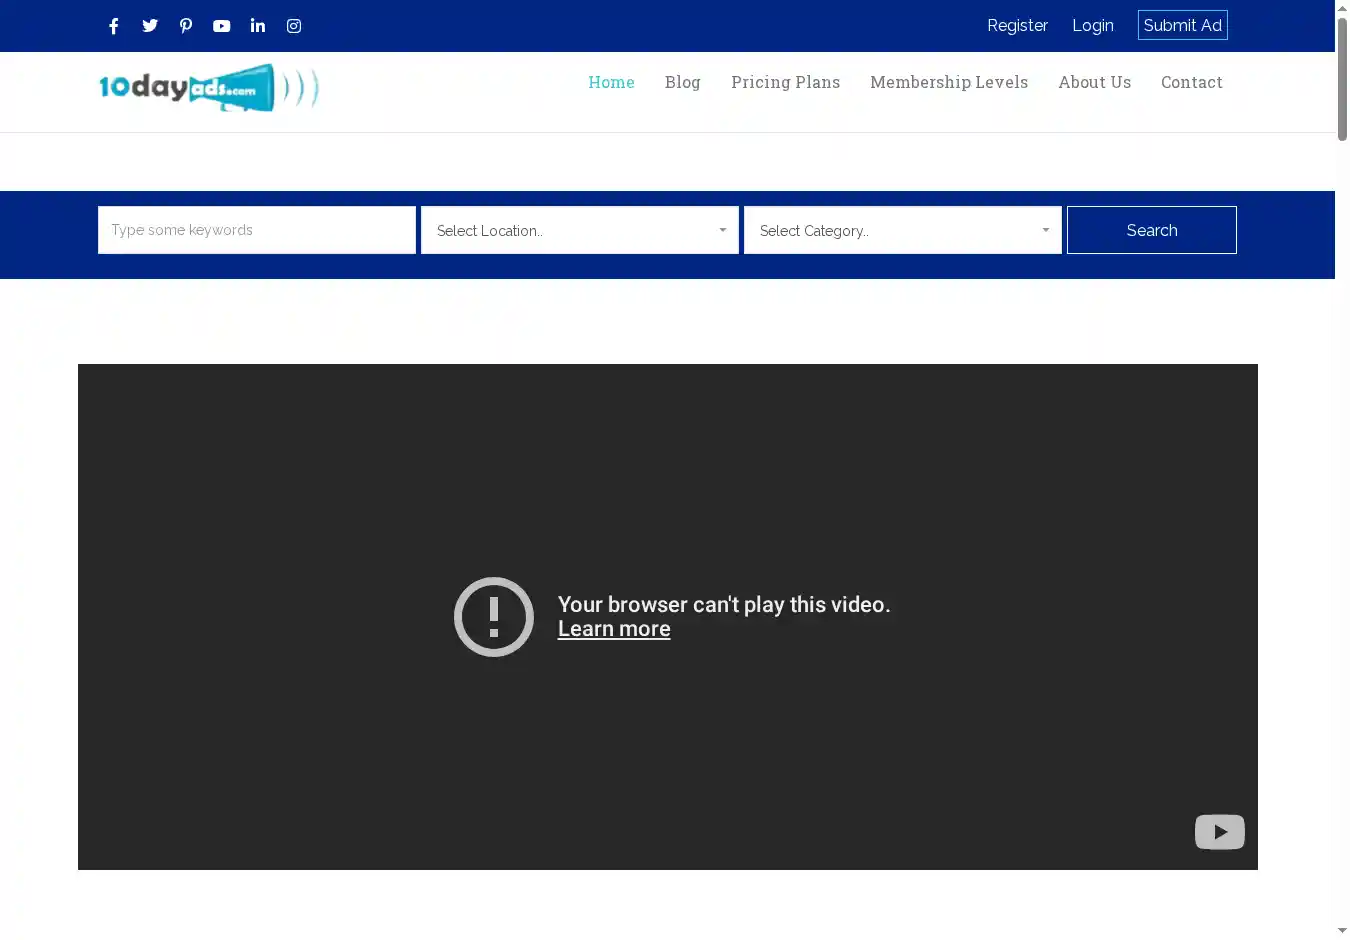Expand the Select Location dropdown
1350x940 pixels.
tap(579, 230)
